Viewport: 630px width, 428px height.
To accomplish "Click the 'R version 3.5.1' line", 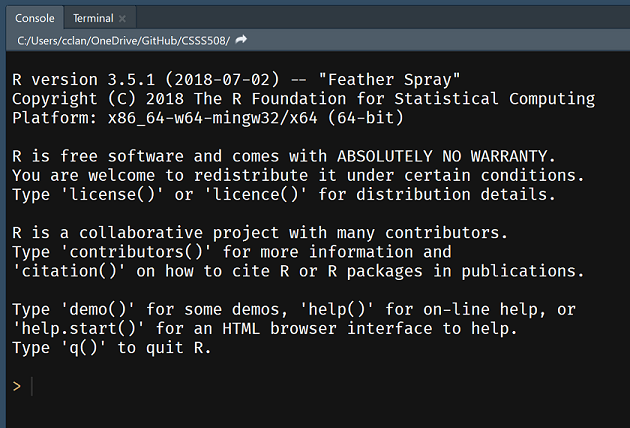I will coord(236,80).
